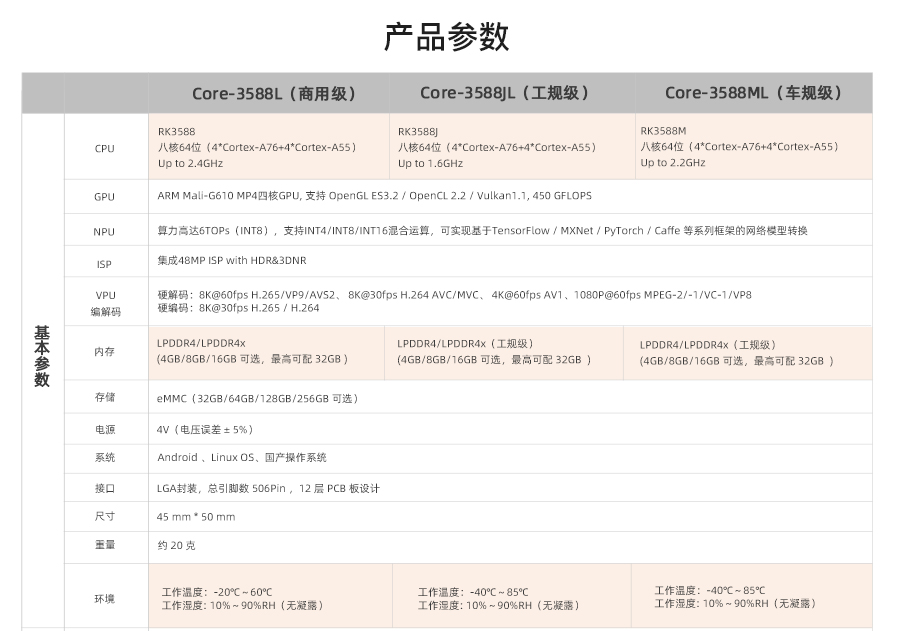Click the 内存 row label
The image size is (900, 631).
pos(105,352)
